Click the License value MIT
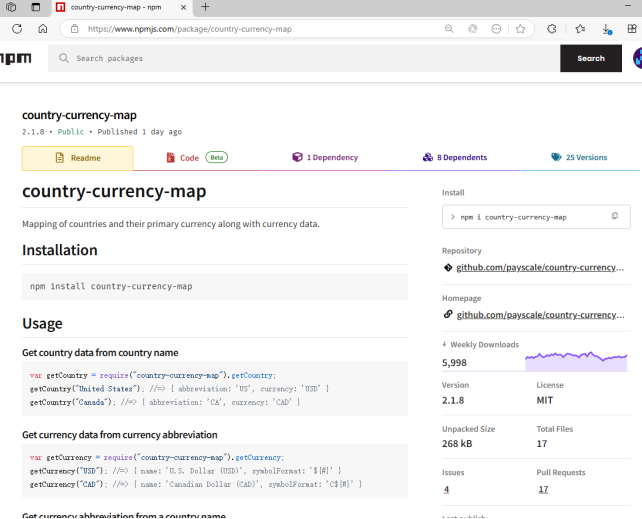This screenshot has width=642, height=519. [x=545, y=401]
